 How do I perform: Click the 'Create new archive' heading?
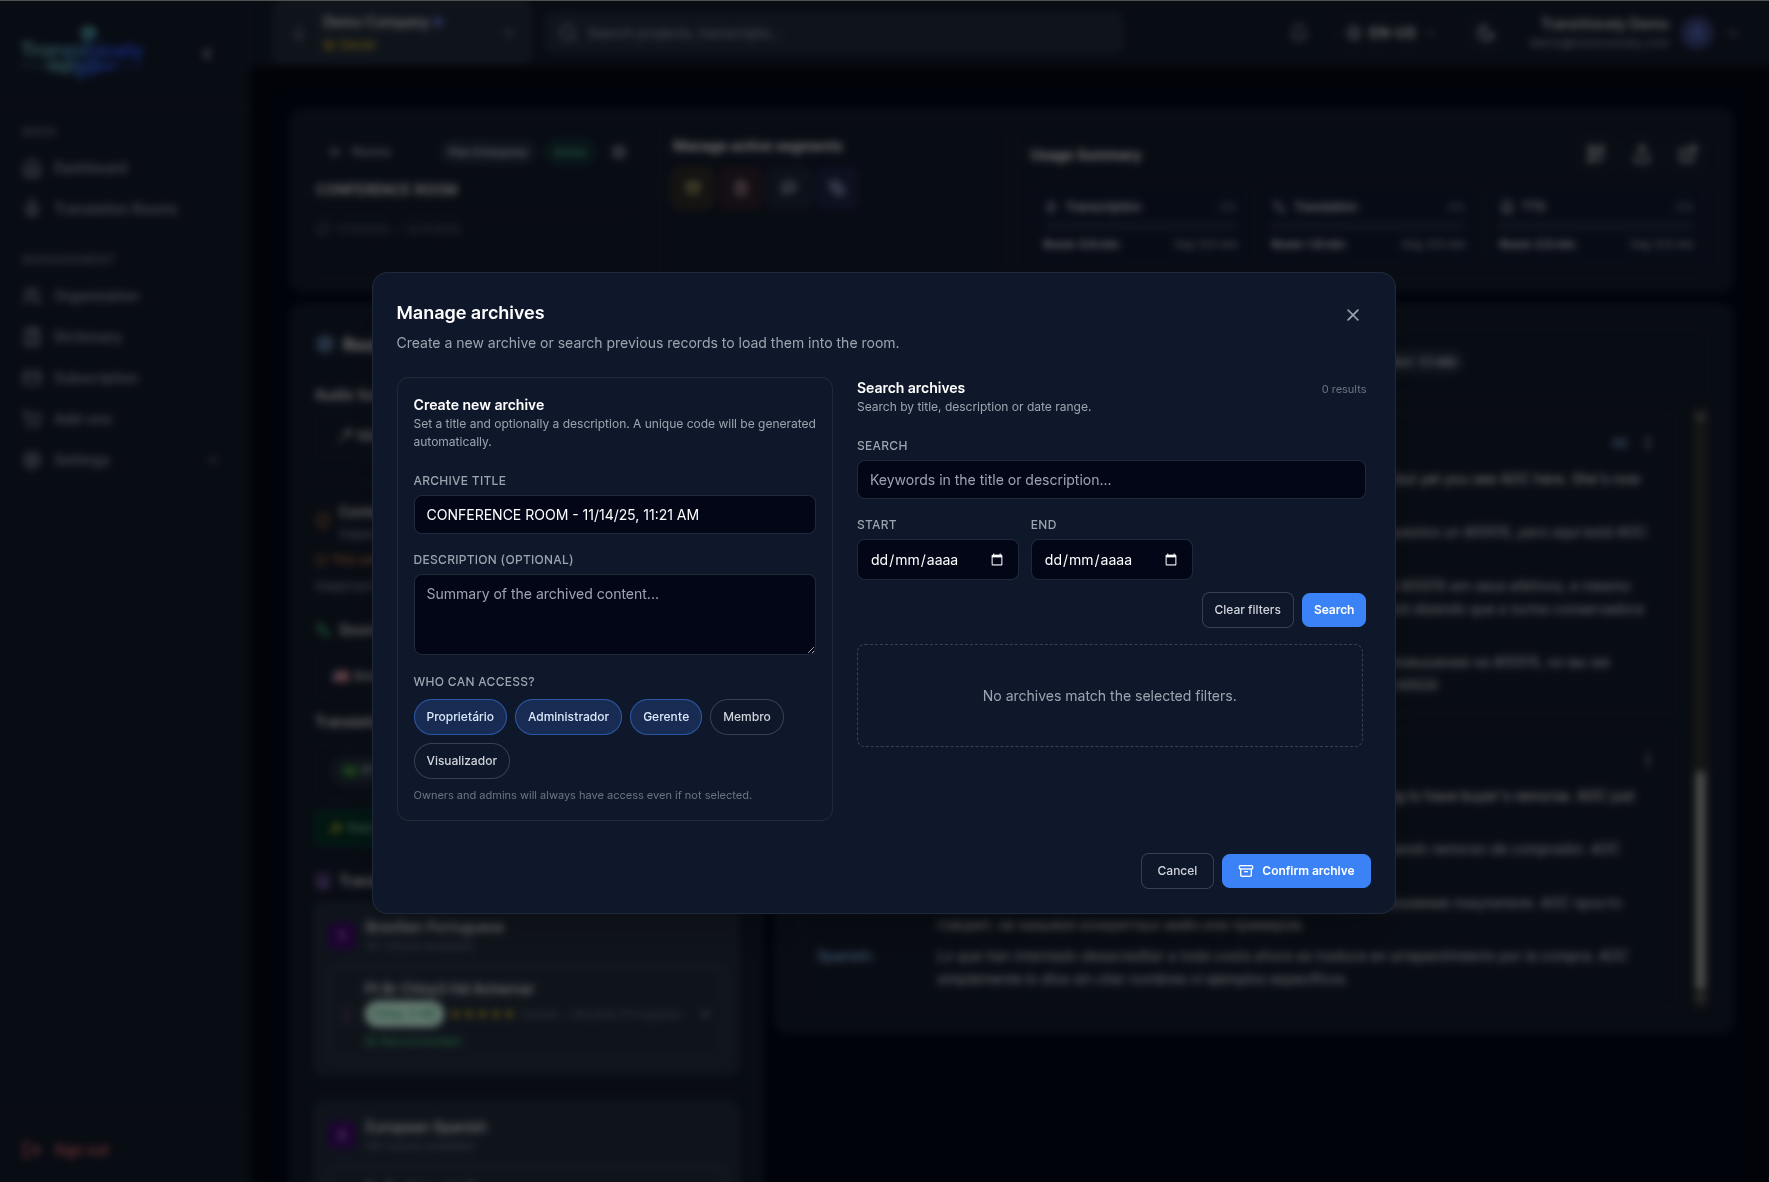(x=479, y=405)
